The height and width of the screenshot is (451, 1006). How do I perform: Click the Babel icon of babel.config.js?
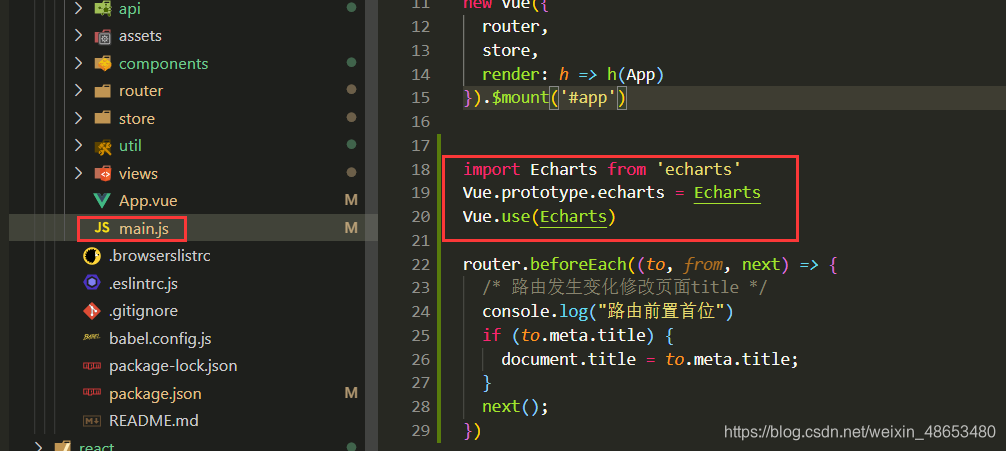pyautogui.click(x=92, y=337)
